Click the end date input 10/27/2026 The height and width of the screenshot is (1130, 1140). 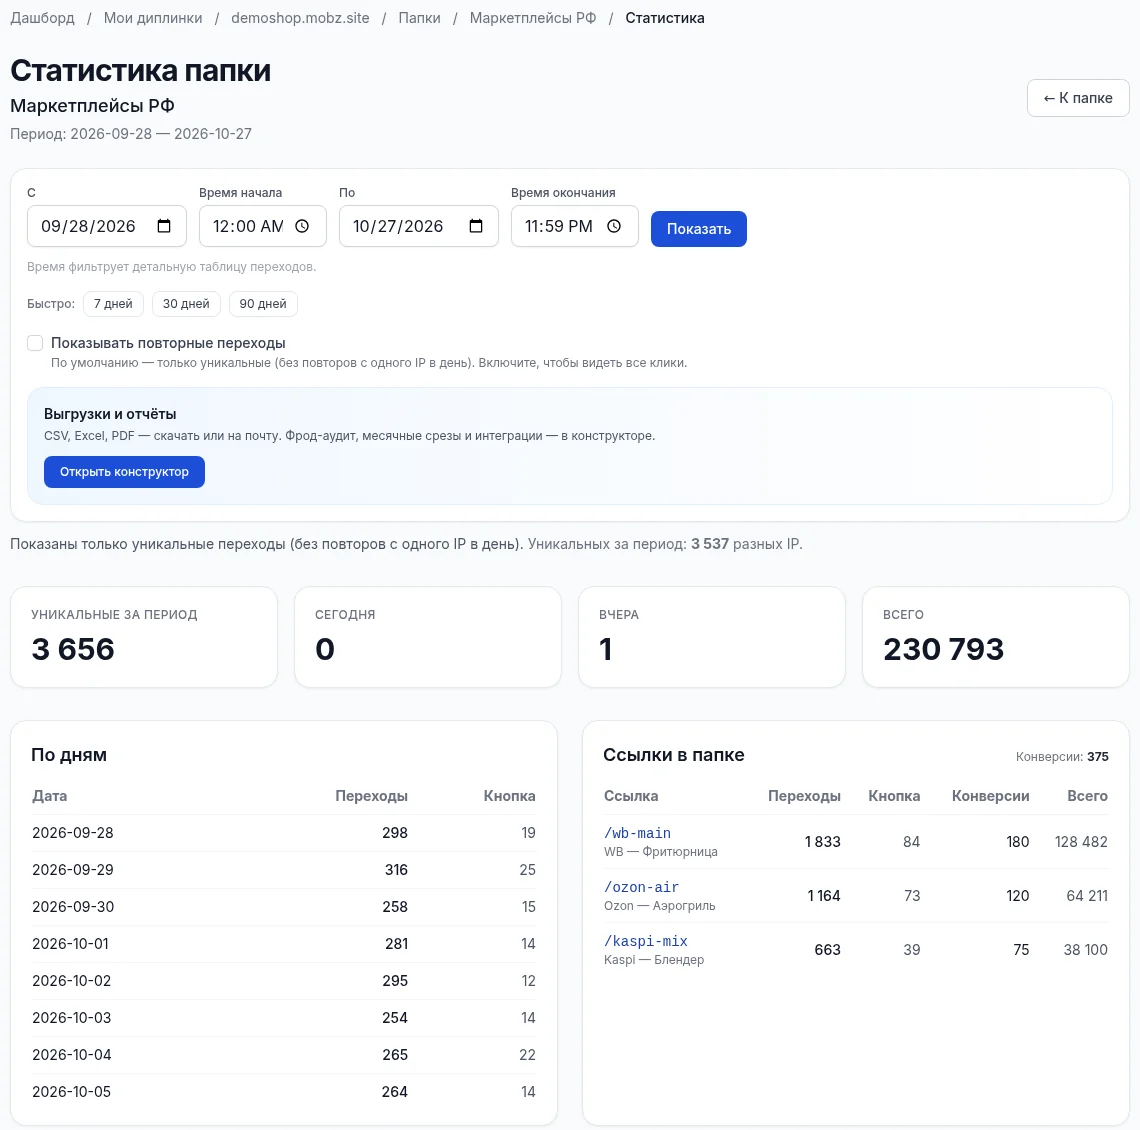(419, 226)
